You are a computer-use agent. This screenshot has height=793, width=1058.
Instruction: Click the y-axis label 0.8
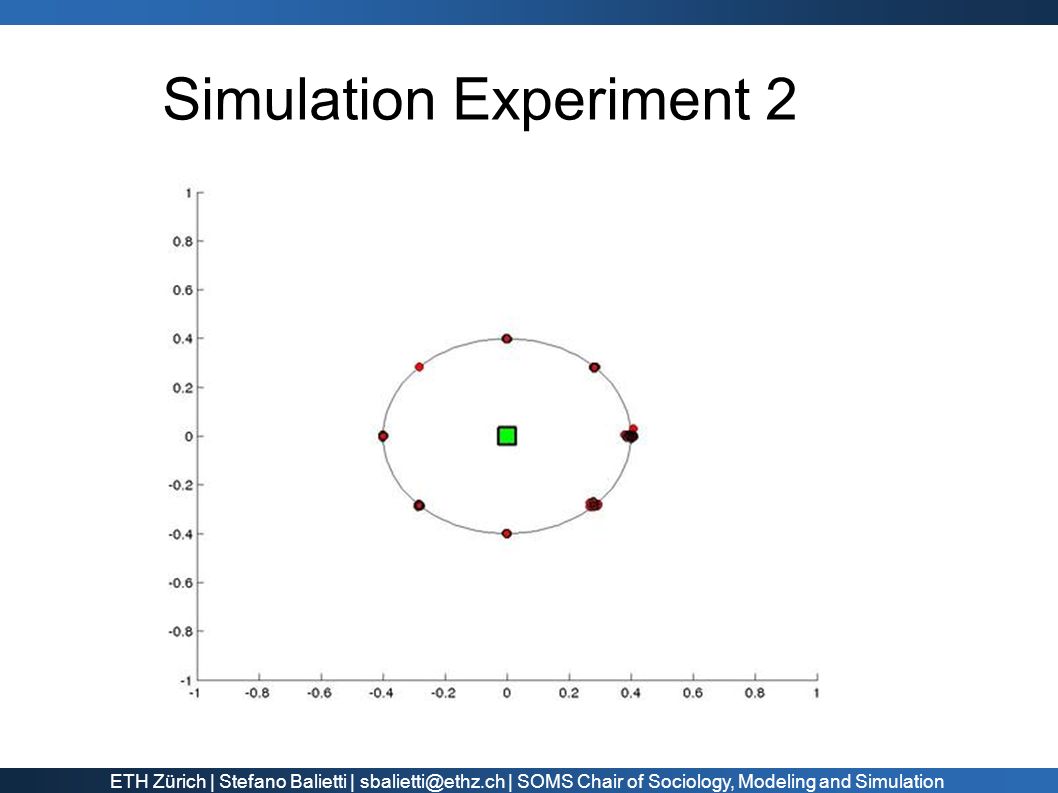(x=182, y=242)
